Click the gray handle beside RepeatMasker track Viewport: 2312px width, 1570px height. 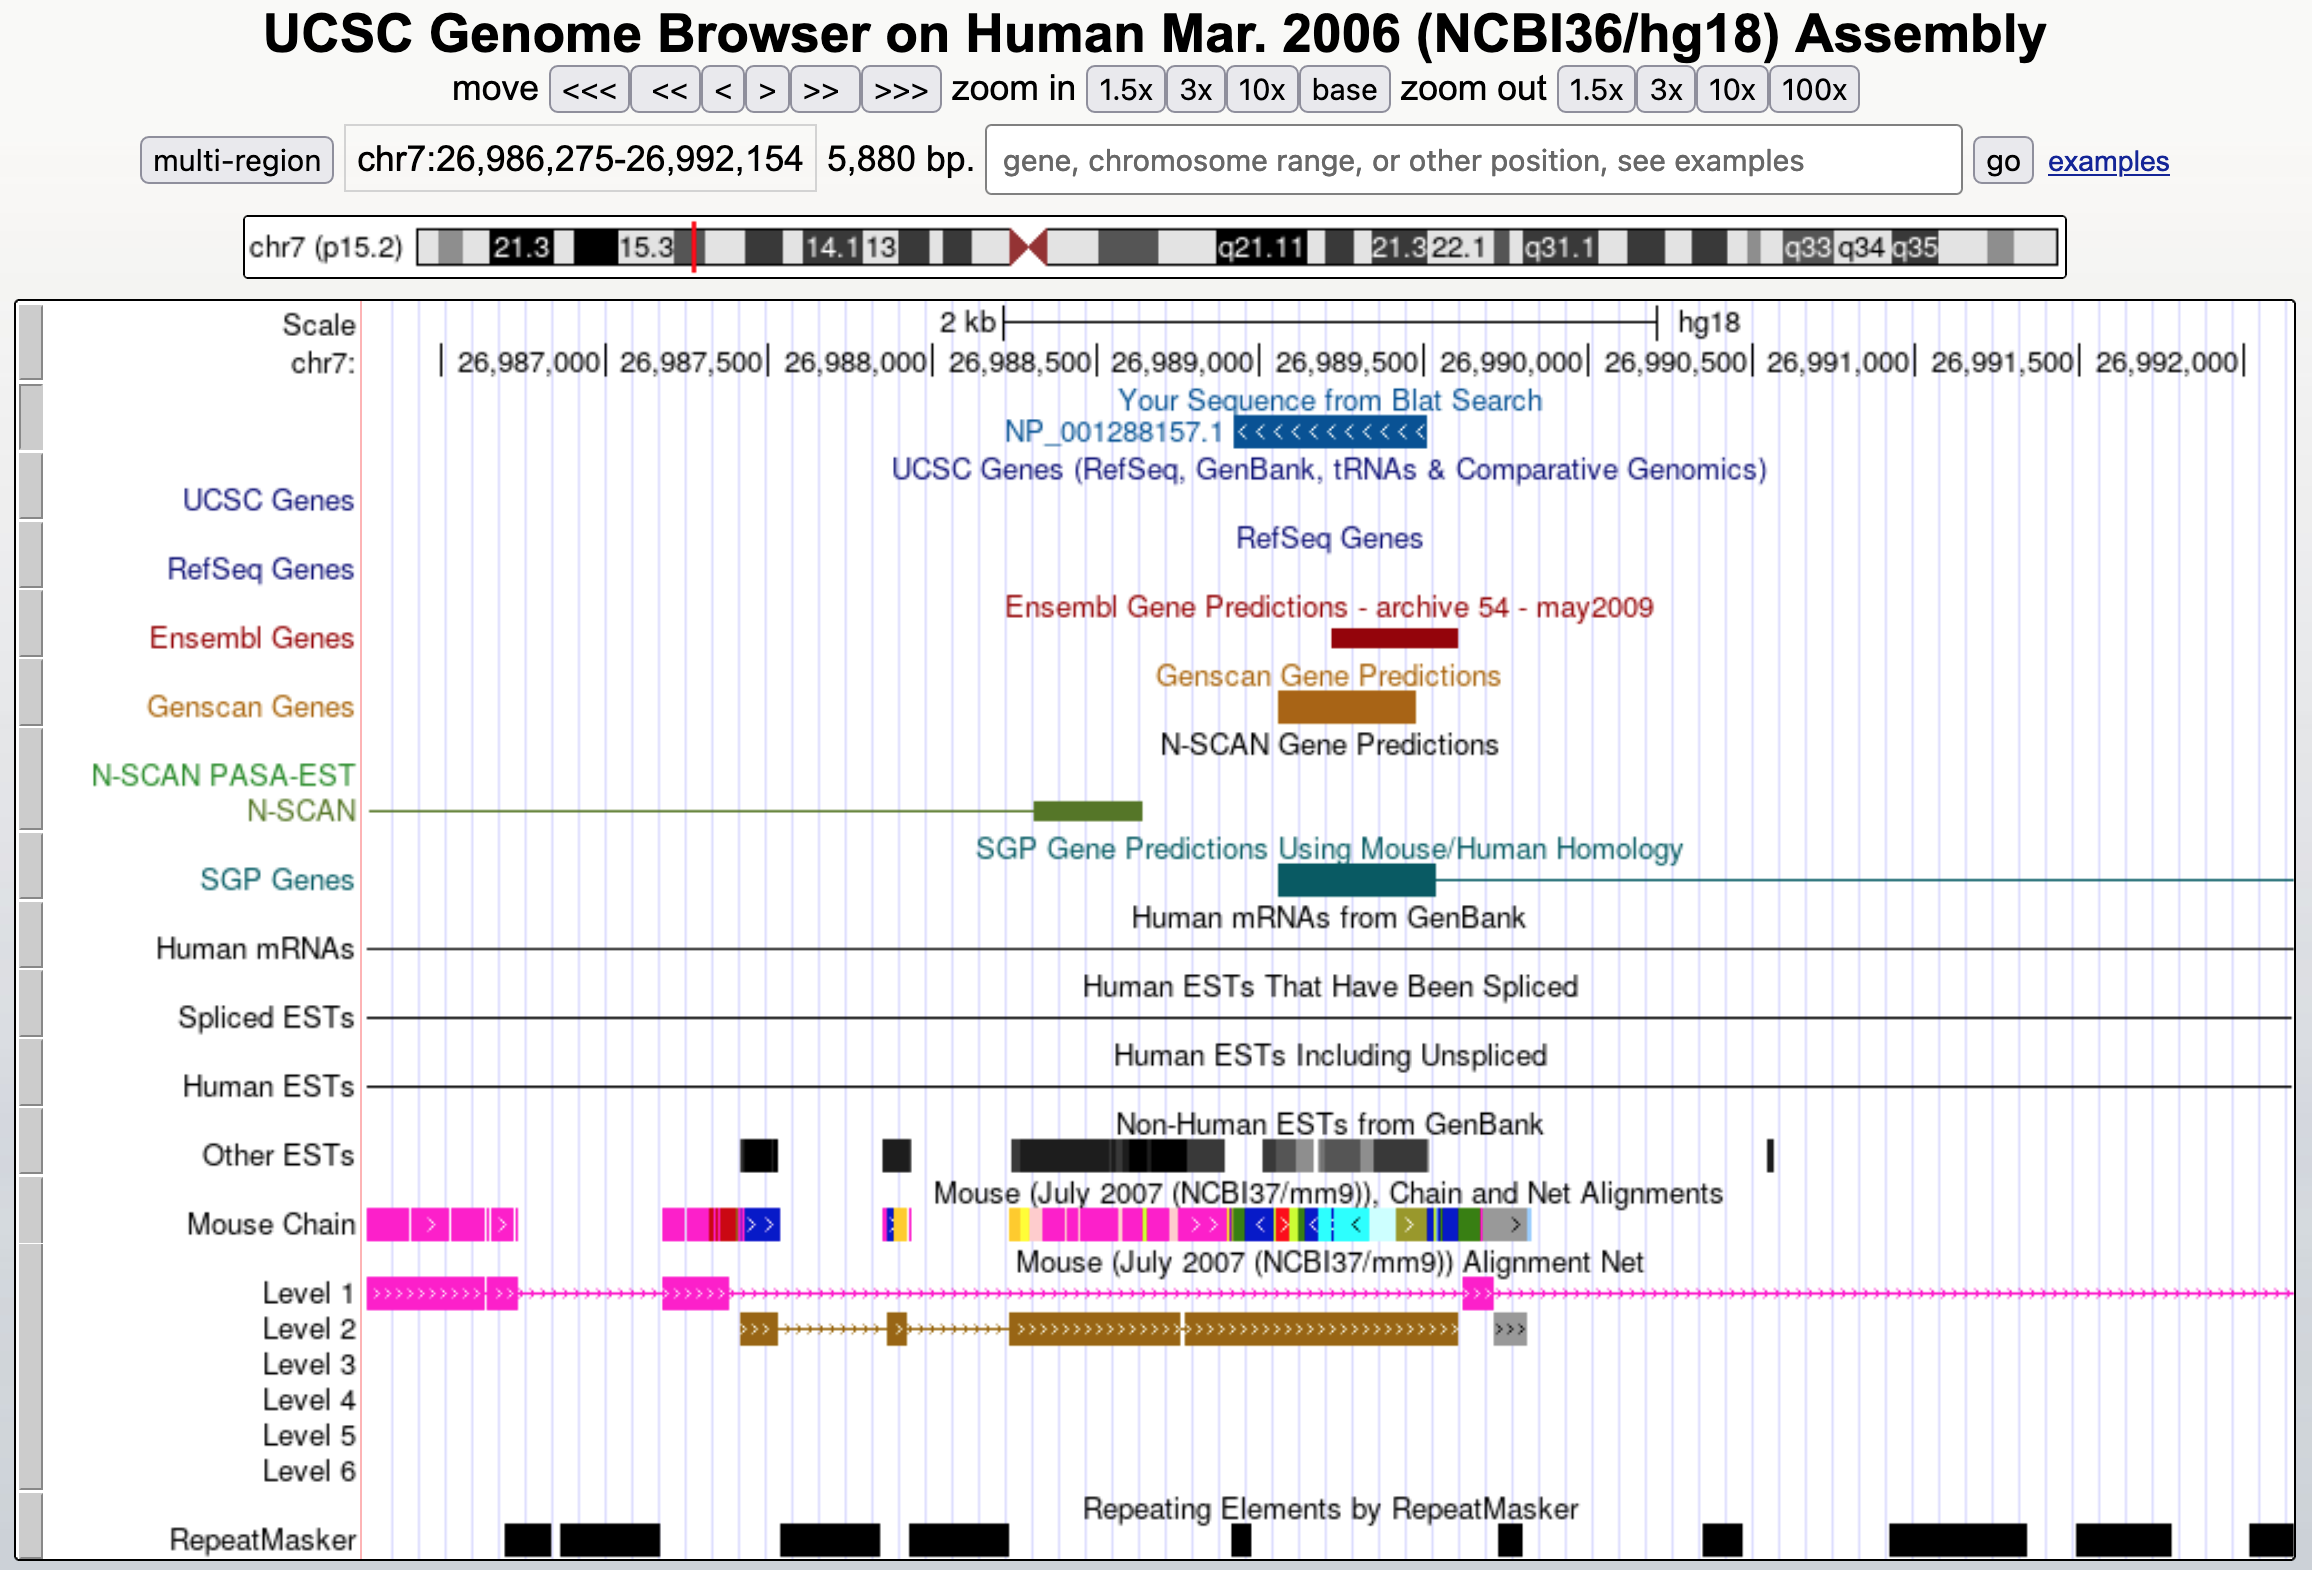click(30, 1525)
